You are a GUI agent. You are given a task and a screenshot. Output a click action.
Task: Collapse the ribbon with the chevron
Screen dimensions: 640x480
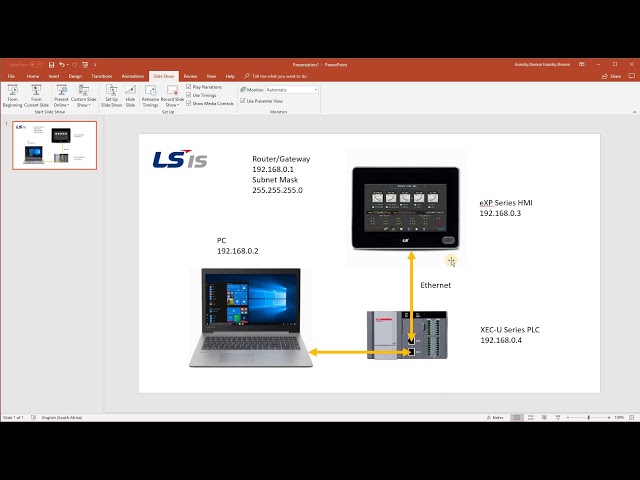[634, 111]
